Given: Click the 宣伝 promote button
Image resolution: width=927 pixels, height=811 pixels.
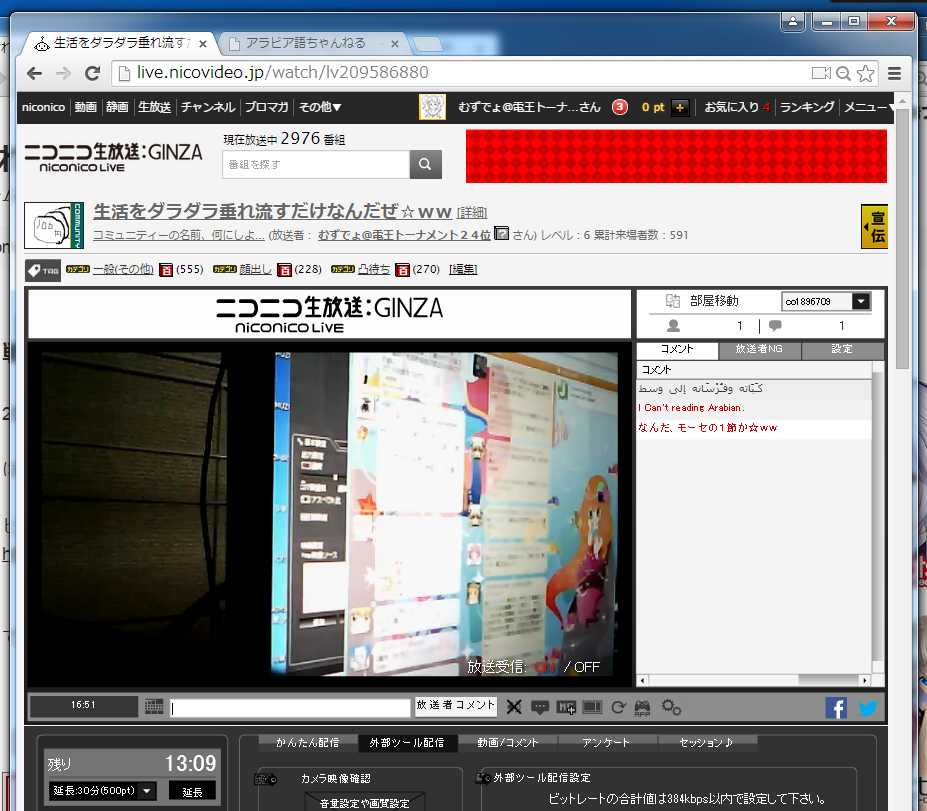Looking at the screenshot, I should click(874, 226).
